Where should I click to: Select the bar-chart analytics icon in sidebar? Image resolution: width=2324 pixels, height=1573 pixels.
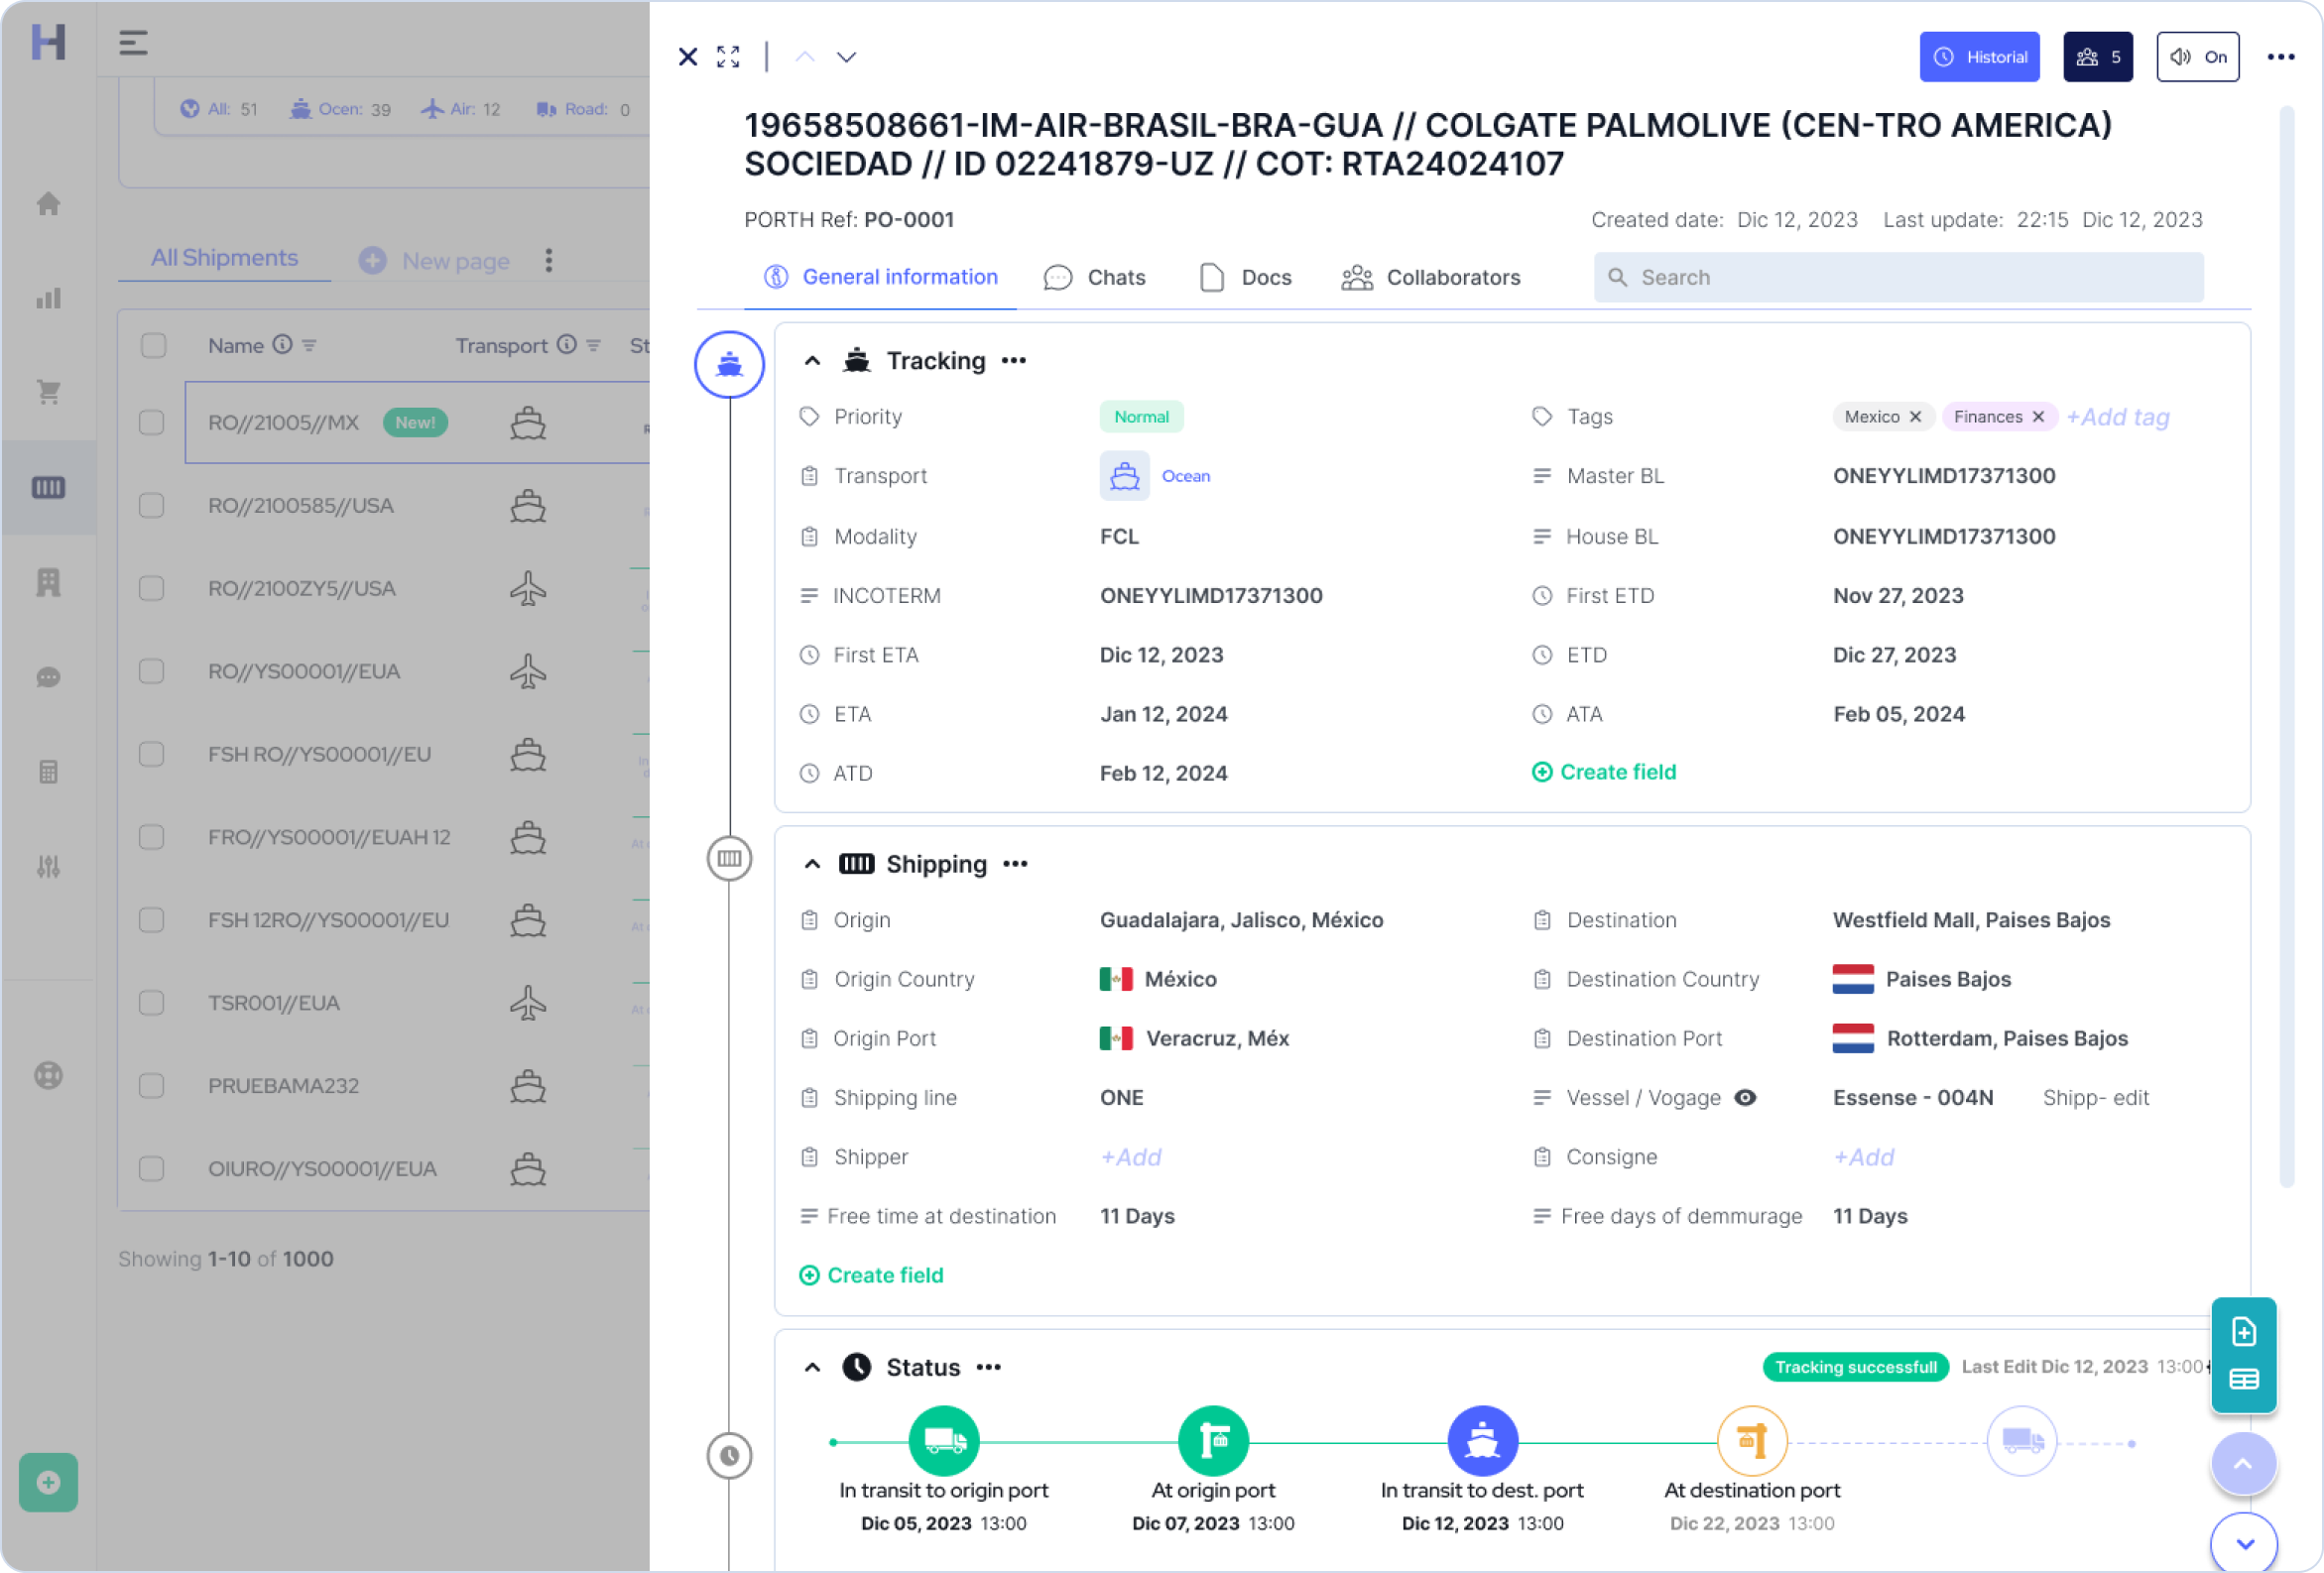click(x=47, y=298)
